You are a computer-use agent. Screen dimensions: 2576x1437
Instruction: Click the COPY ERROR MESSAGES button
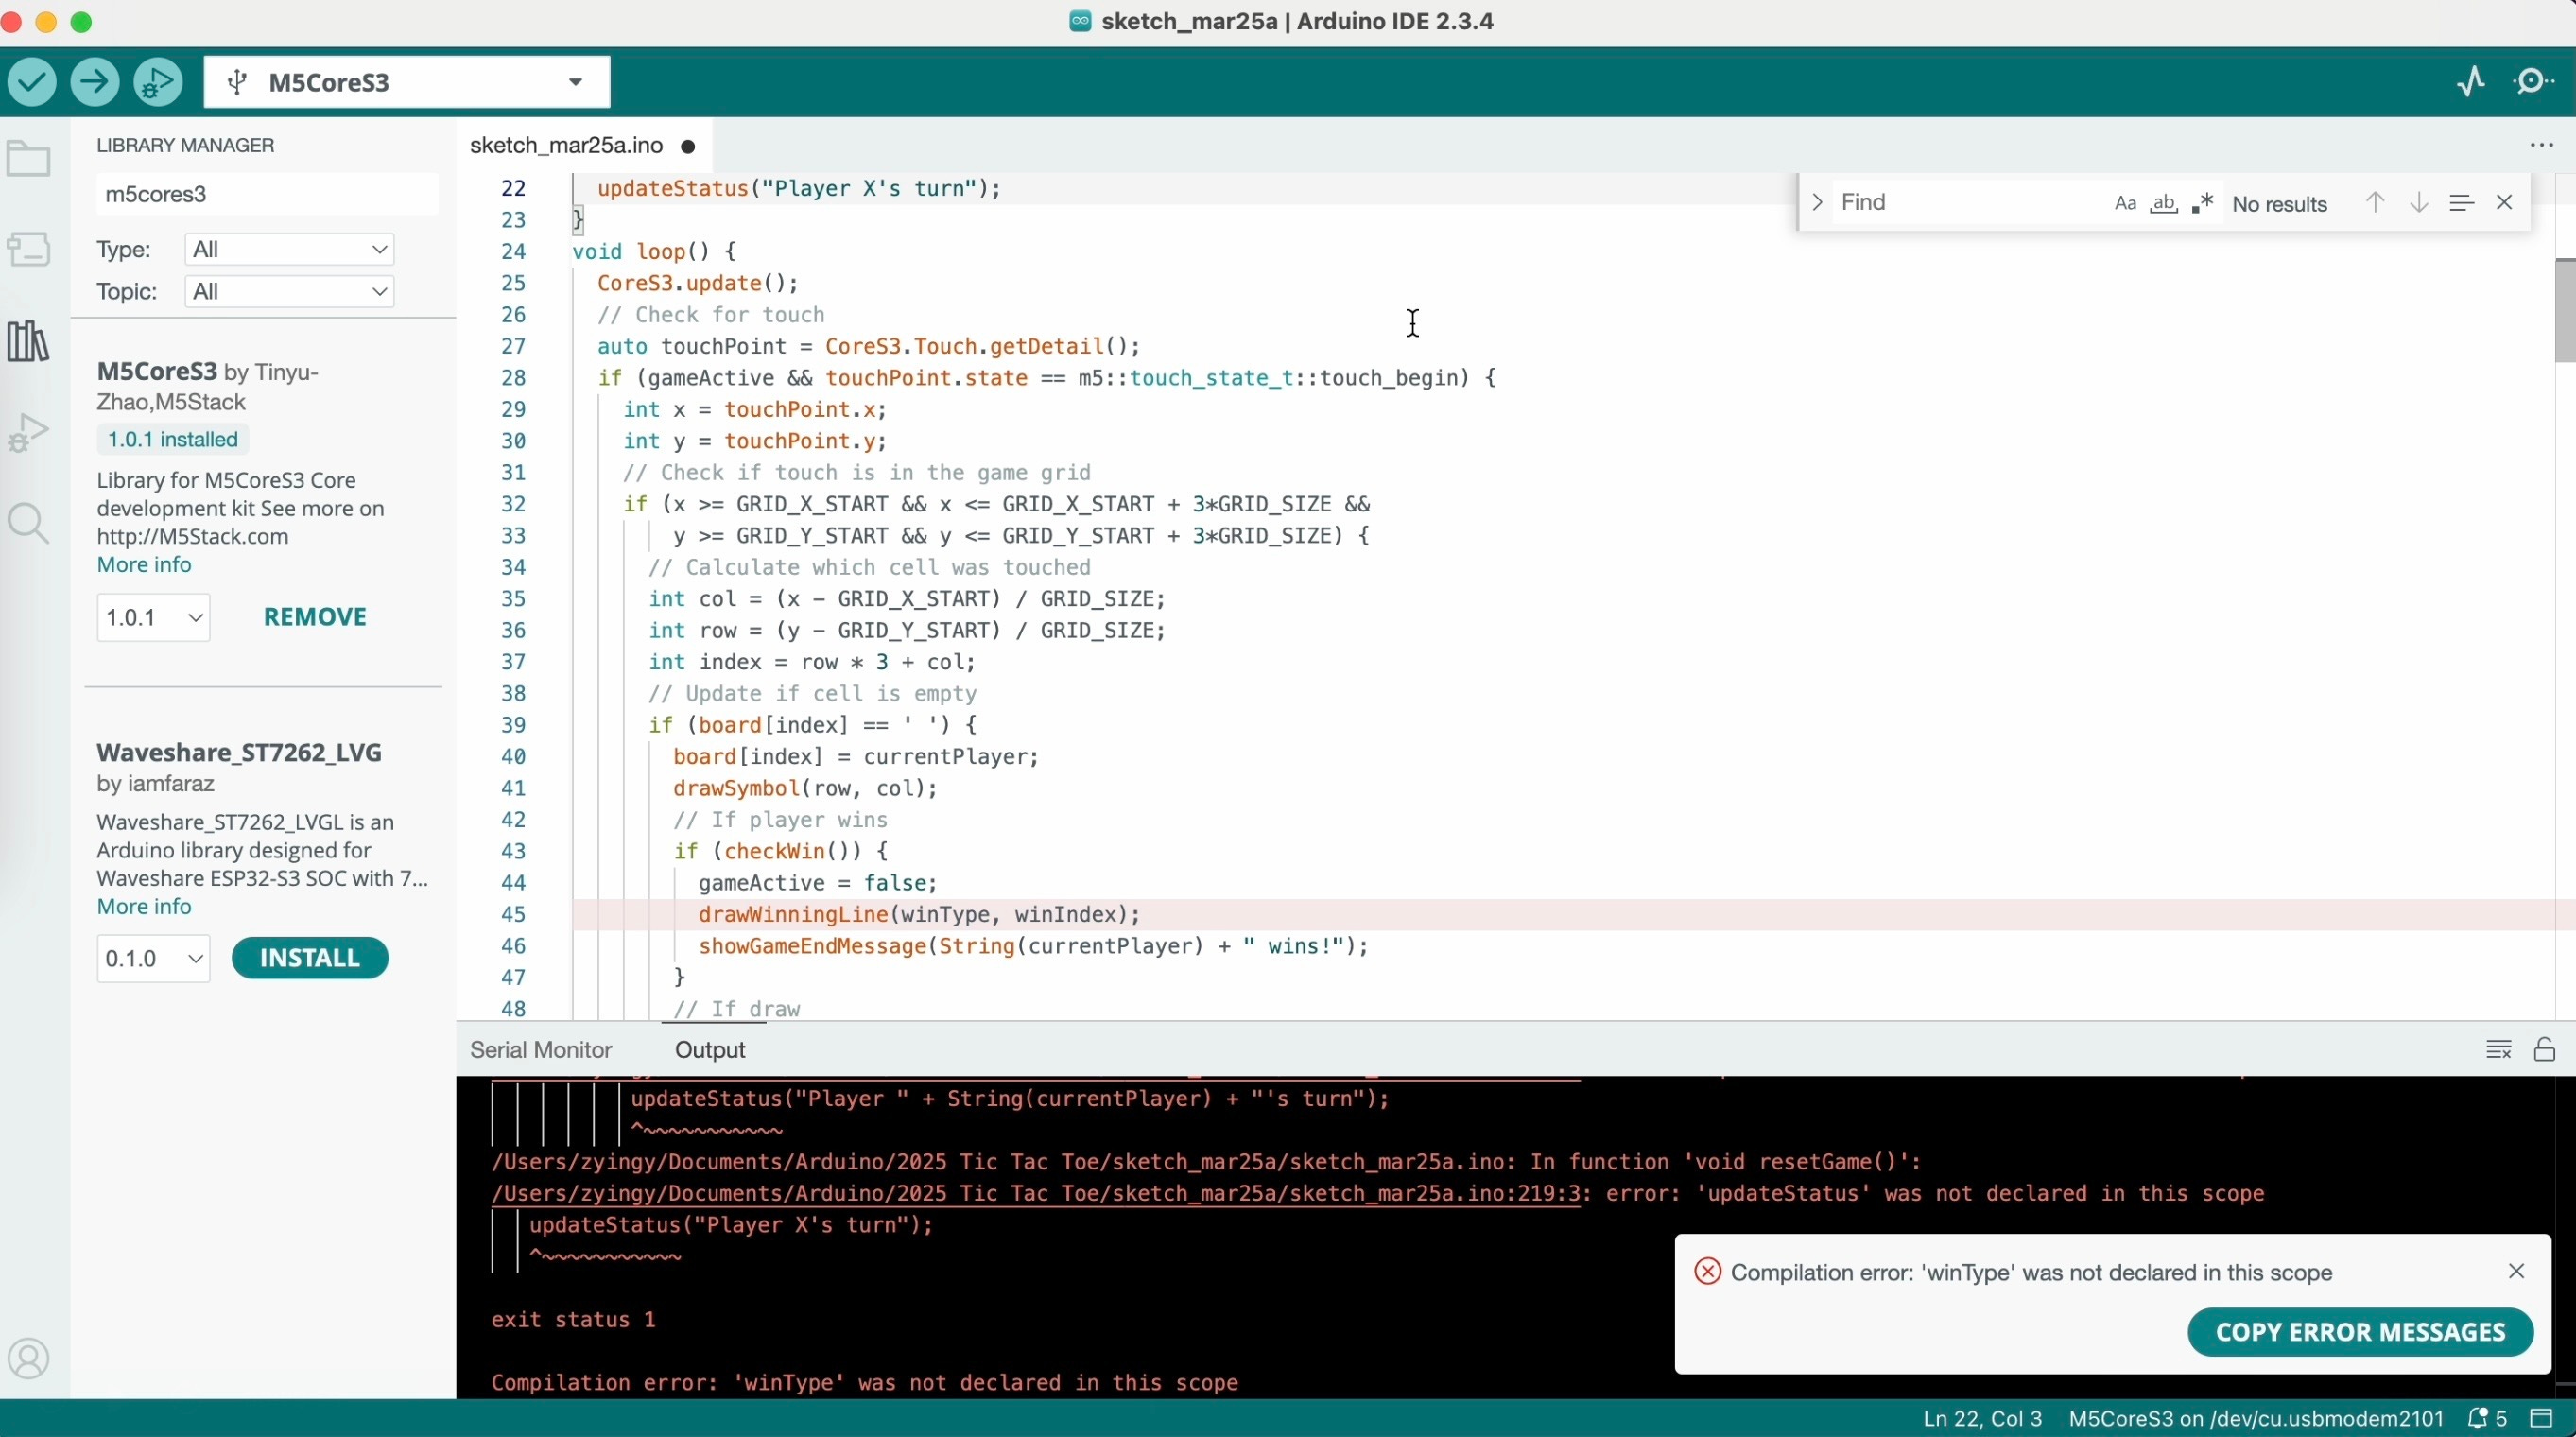tap(2360, 1332)
